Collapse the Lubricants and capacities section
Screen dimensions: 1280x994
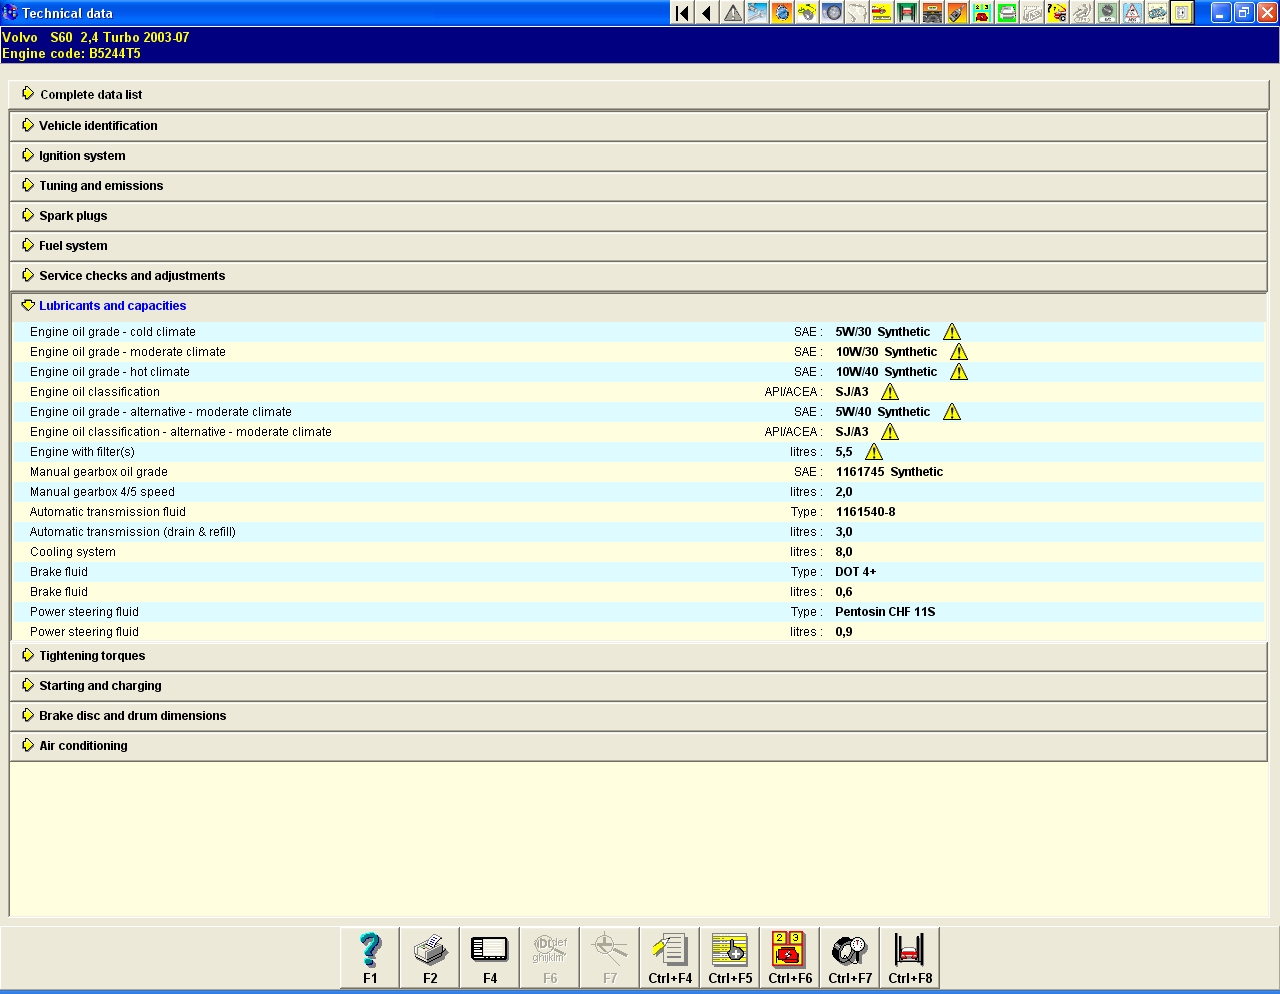639,306
